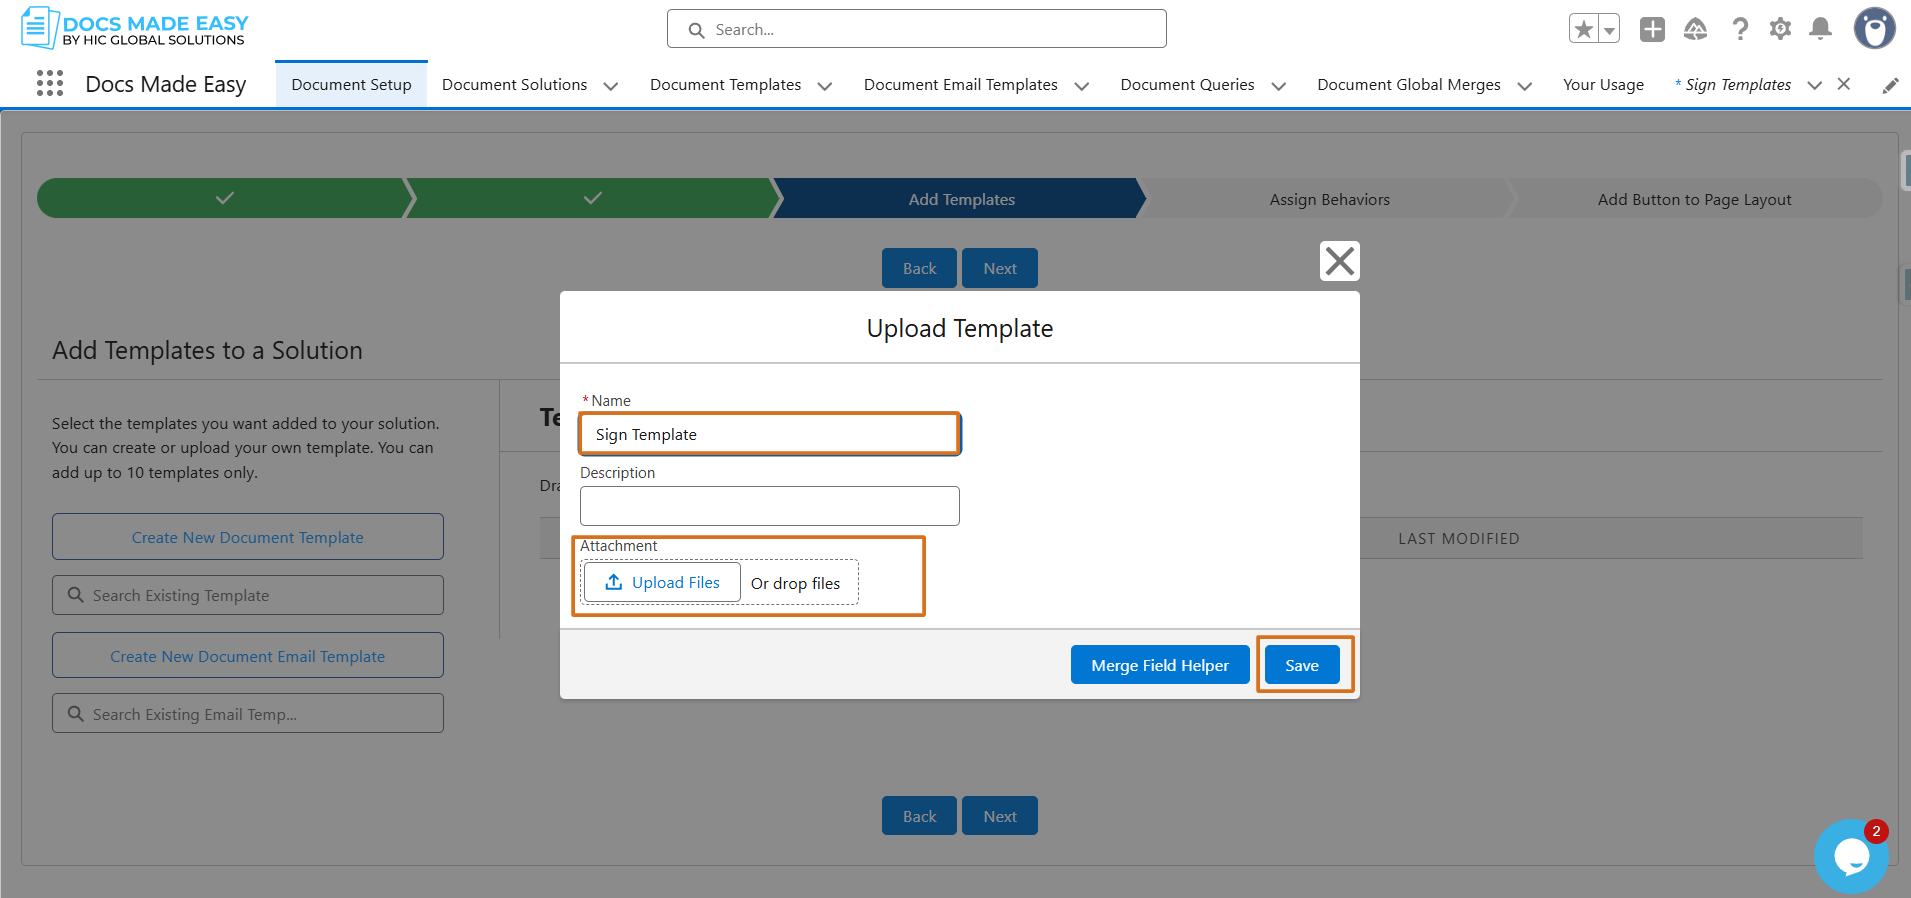Click the favorites star icon

coord(1583,30)
